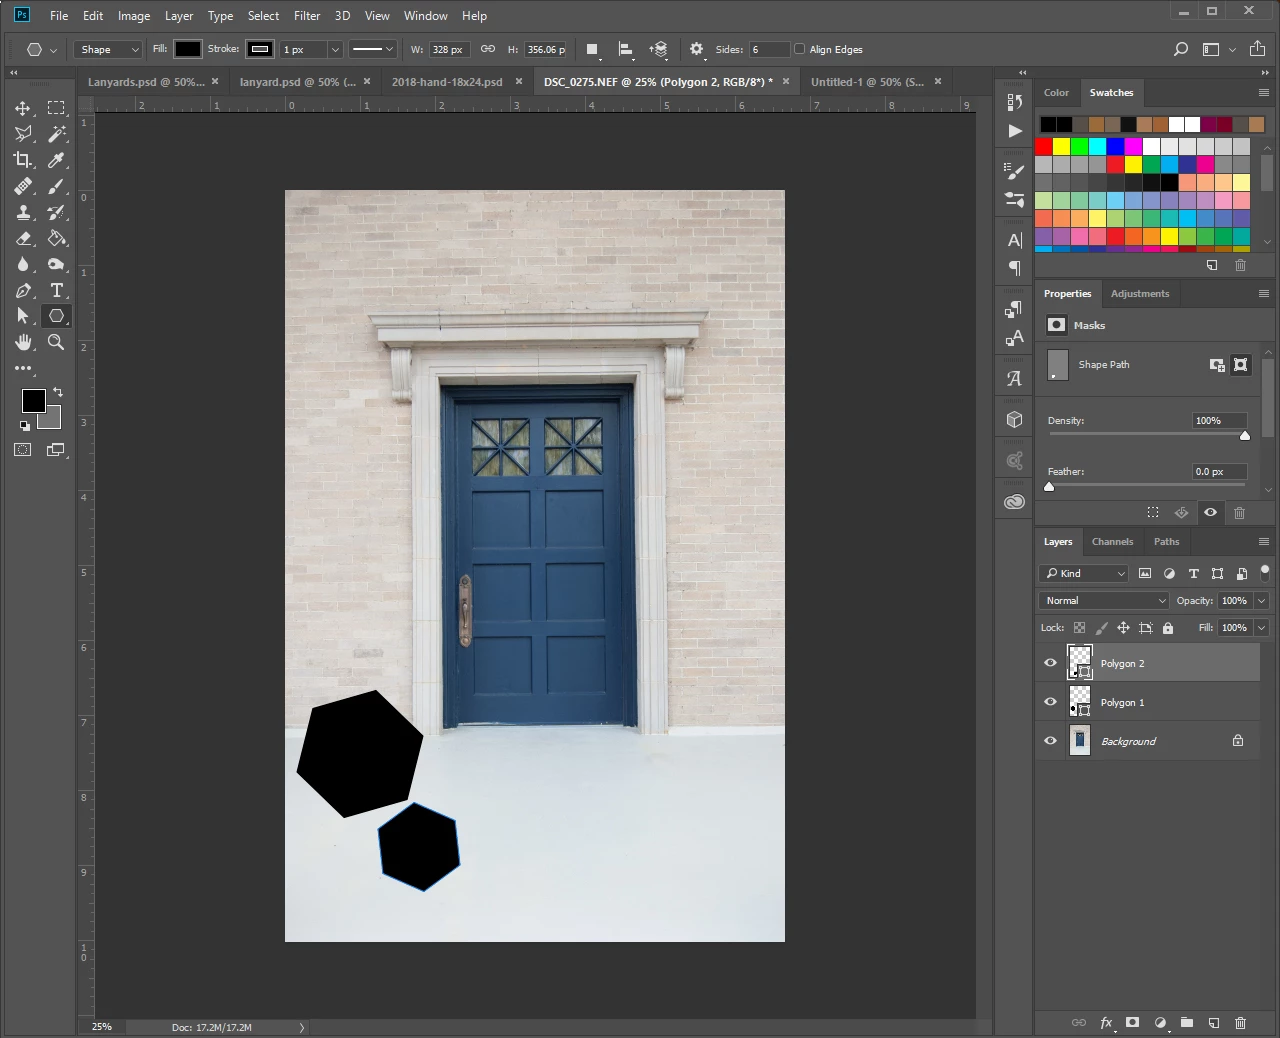This screenshot has height=1038, width=1280.
Task: Select the Hand tool
Action: tap(23, 342)
